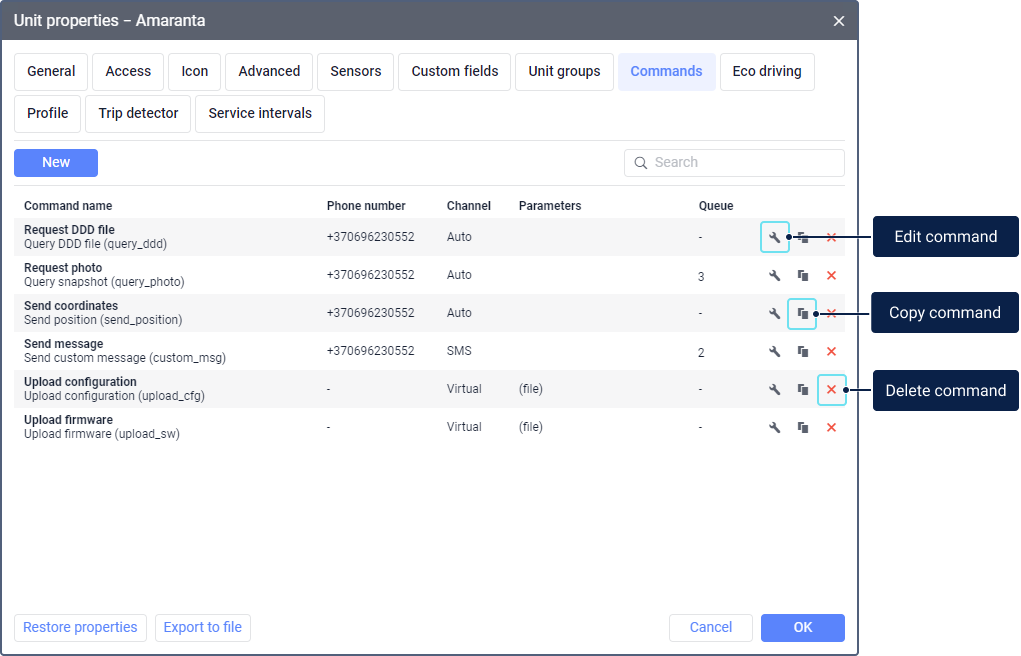Viewport: 1021px width, 656px height.
Task: Go to the Trip detector tab
Action: click(x=138, y=114)
